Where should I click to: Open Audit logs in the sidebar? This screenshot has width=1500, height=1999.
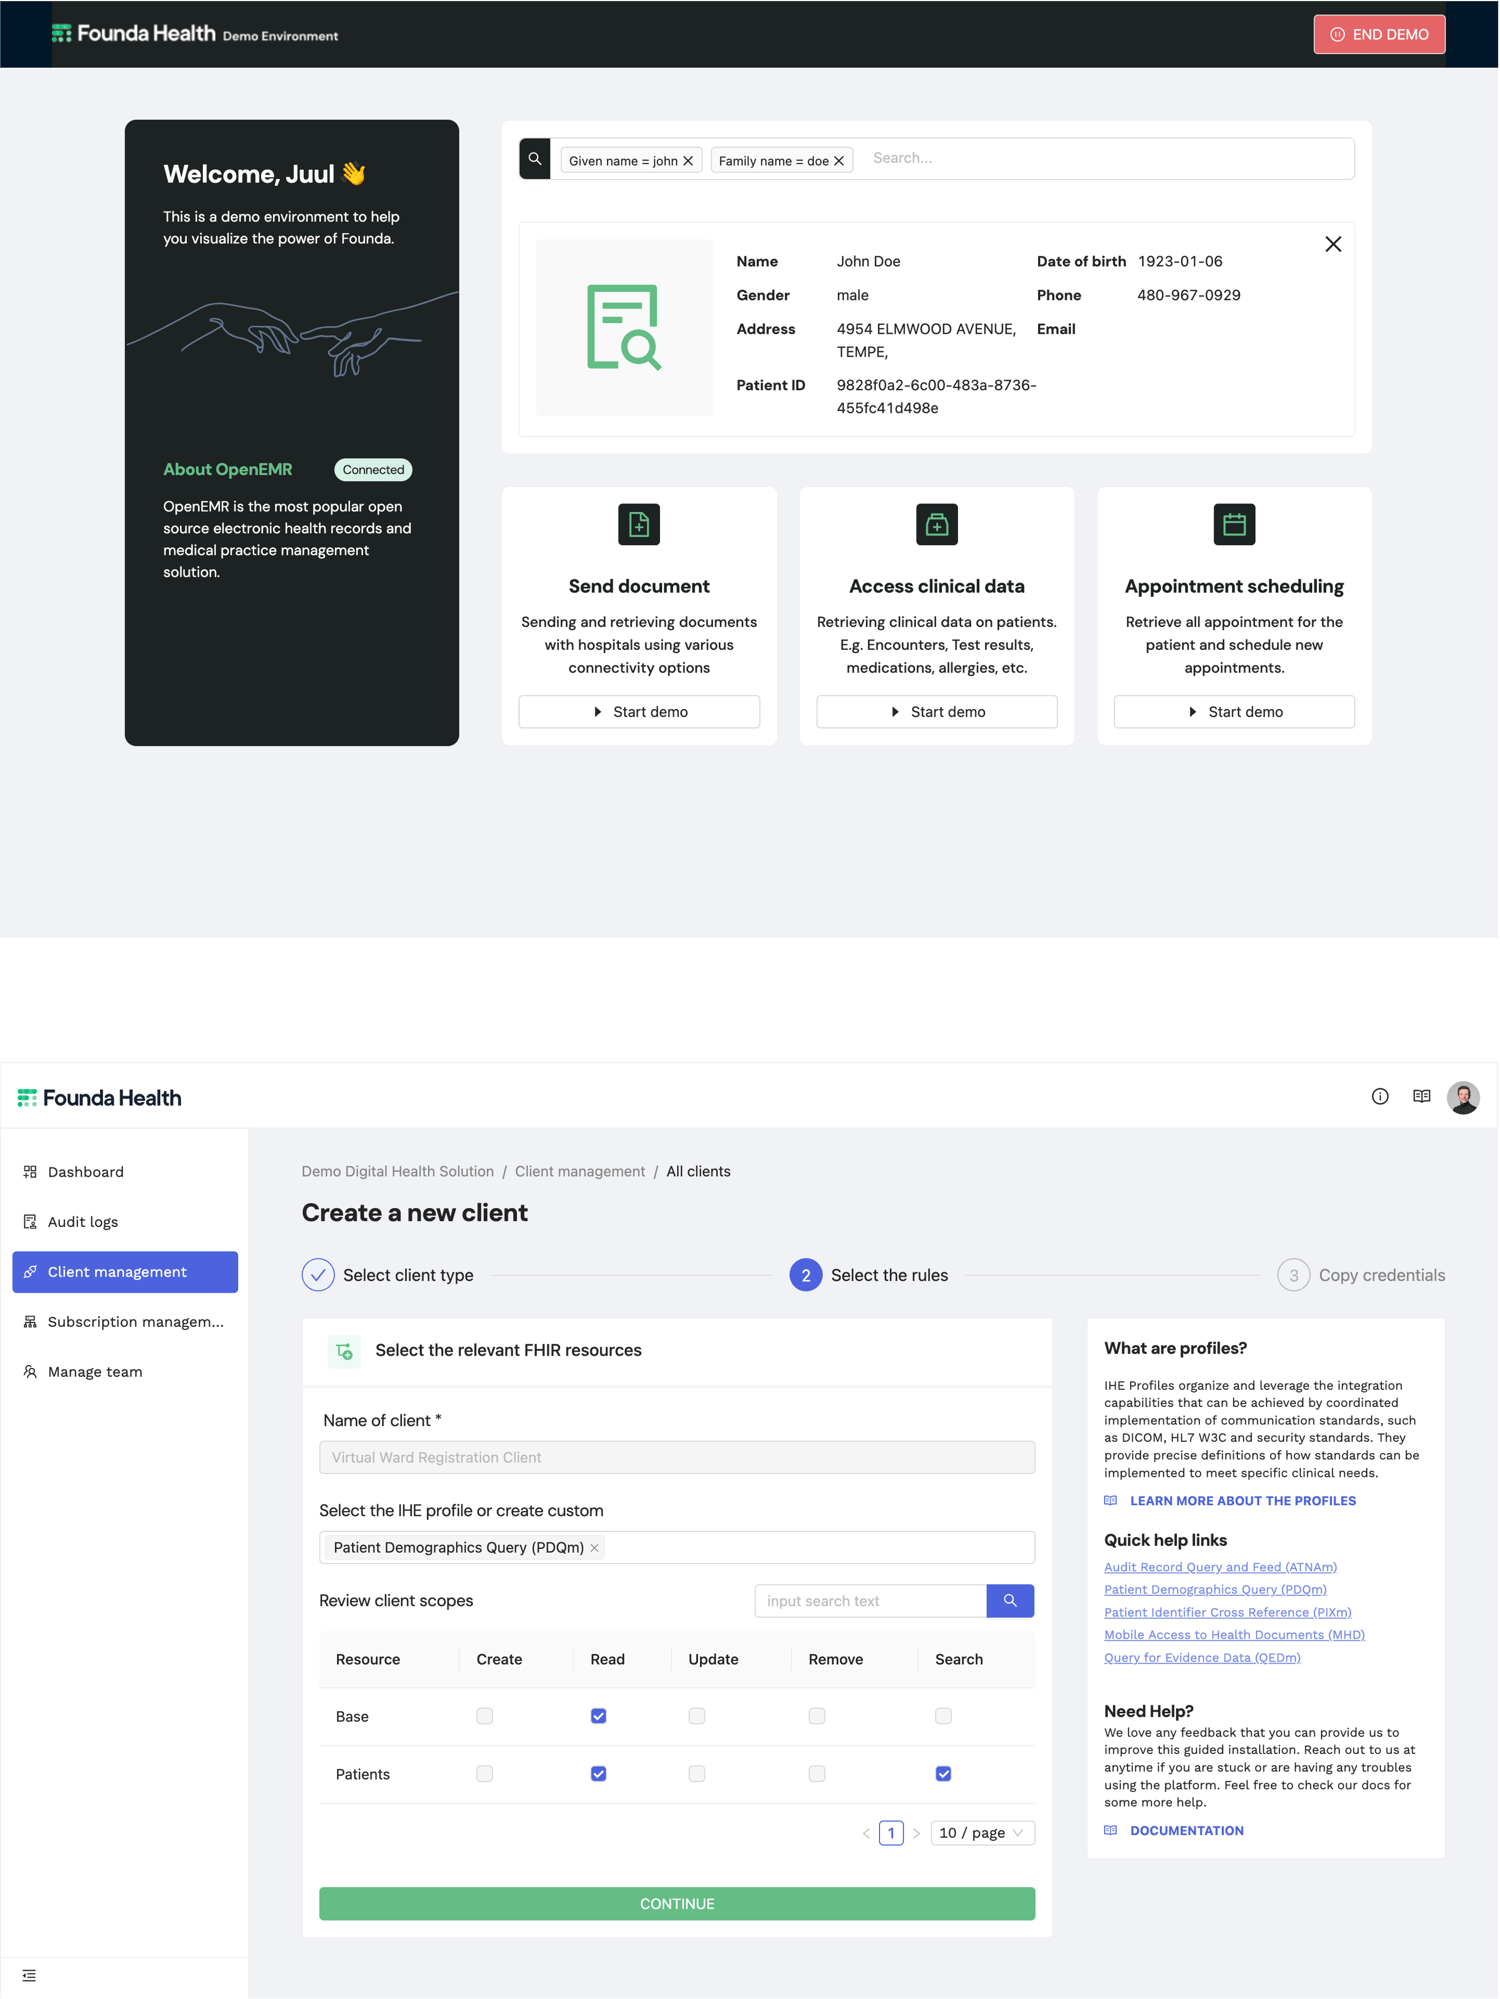(x=125, y=1222)
